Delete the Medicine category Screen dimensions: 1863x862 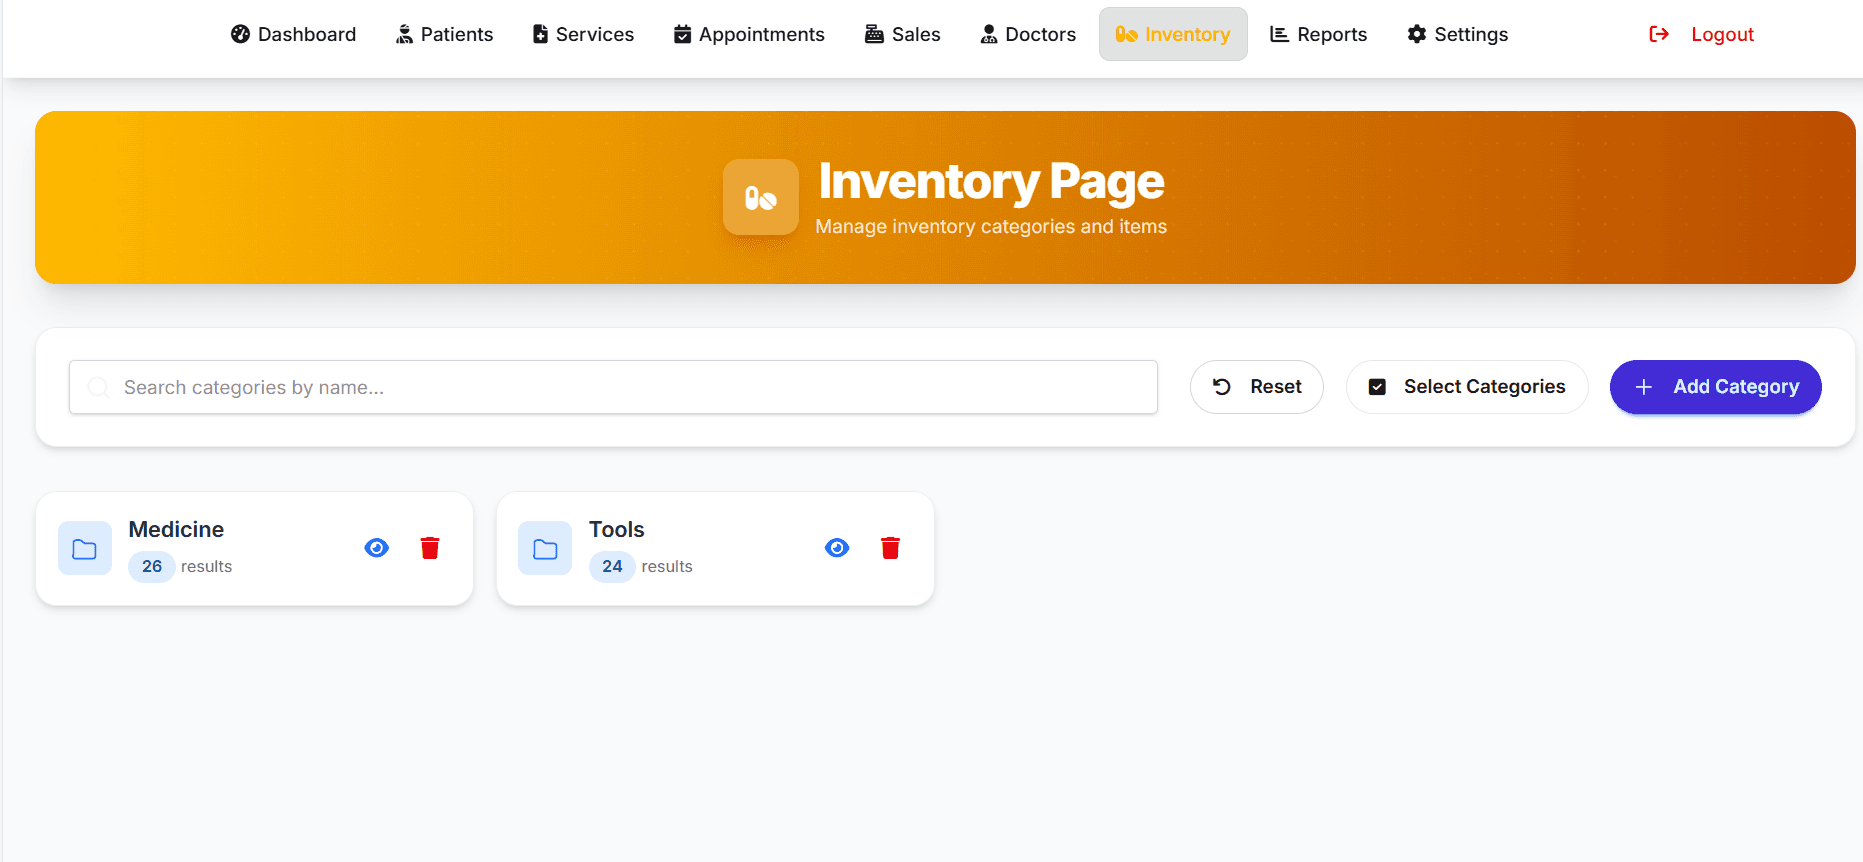click(x=430, y=548)
